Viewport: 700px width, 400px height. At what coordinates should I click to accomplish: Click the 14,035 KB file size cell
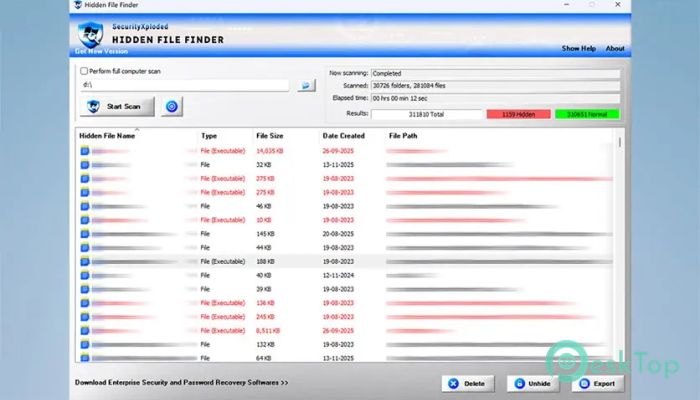tap(270, 151)
